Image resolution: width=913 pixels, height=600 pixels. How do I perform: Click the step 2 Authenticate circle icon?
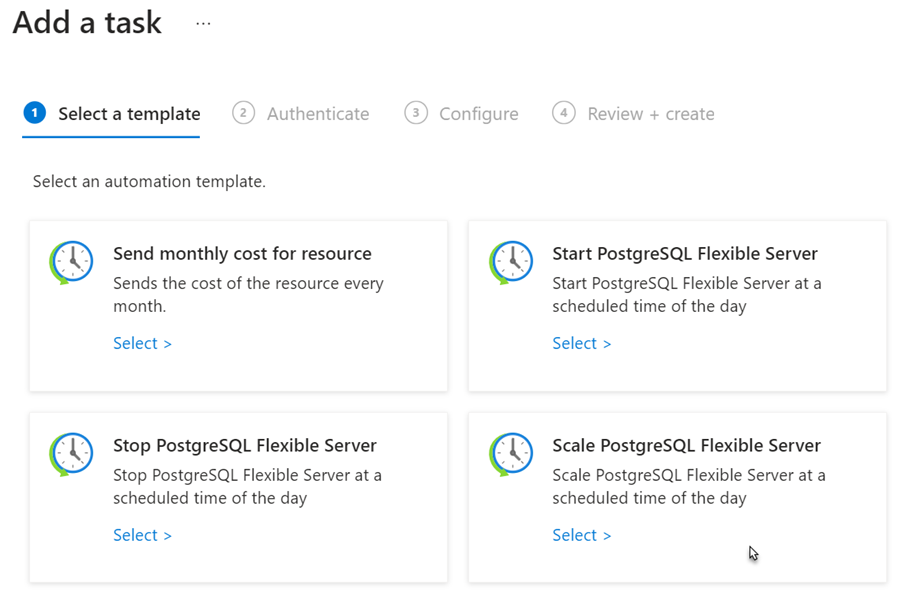pos(243,113)
